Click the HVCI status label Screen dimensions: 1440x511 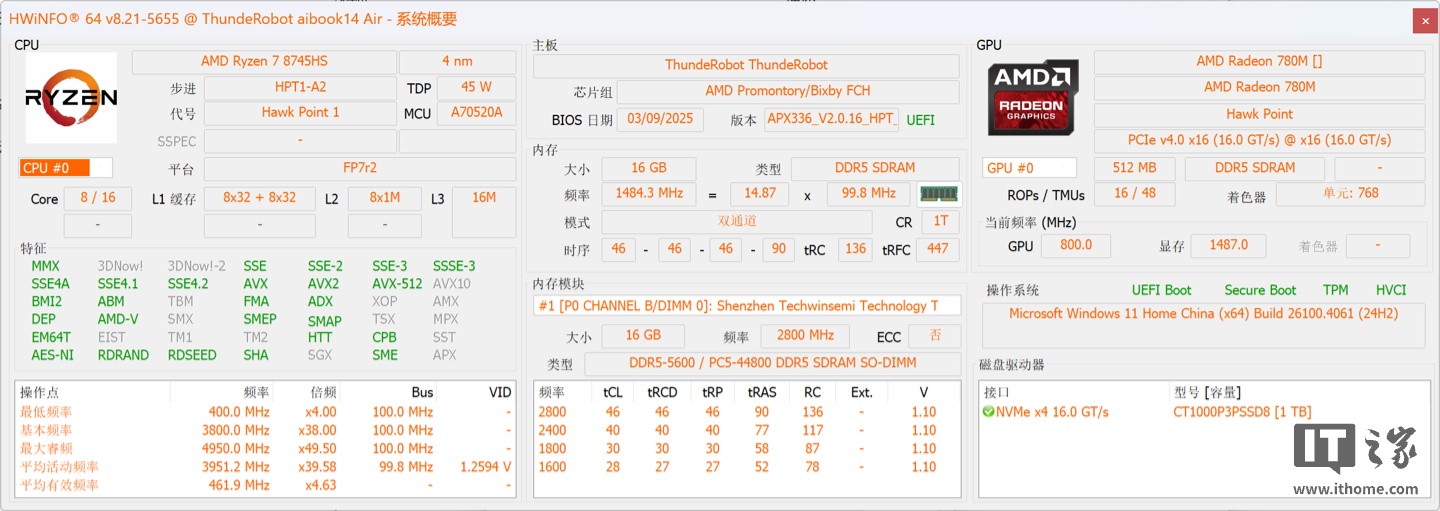pos(1390,290)
